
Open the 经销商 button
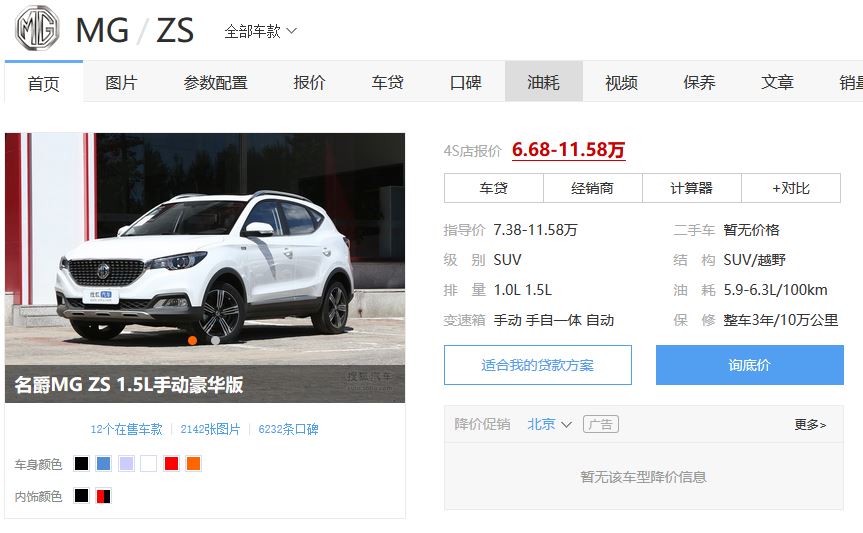click(x=593, y=188)
